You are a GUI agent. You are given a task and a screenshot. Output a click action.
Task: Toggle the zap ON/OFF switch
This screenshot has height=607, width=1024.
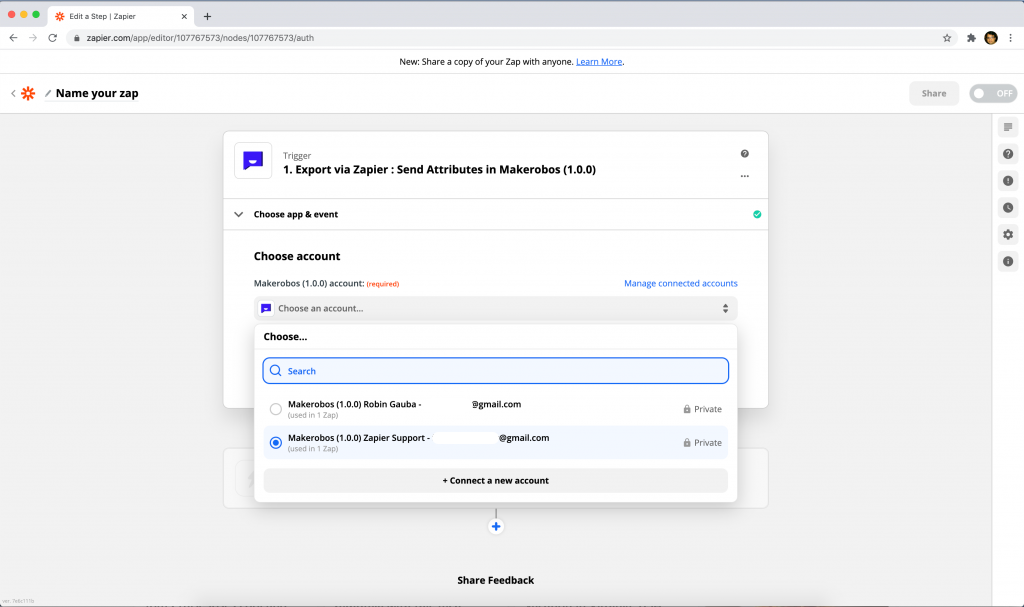coord(993,93)
